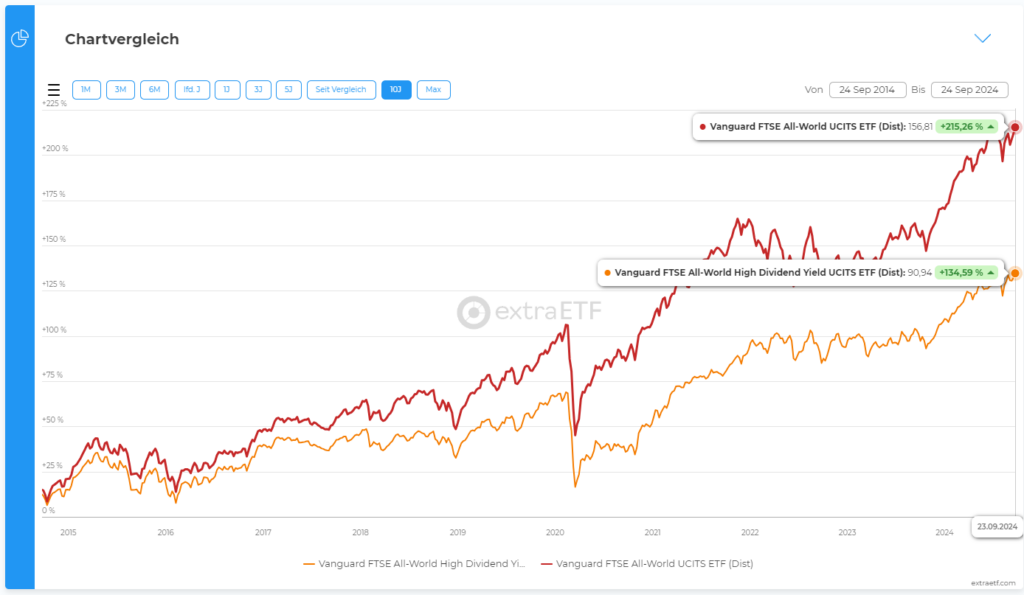Click the pie chart icon in sidebar
The image size is (1024, 595).
20,39
